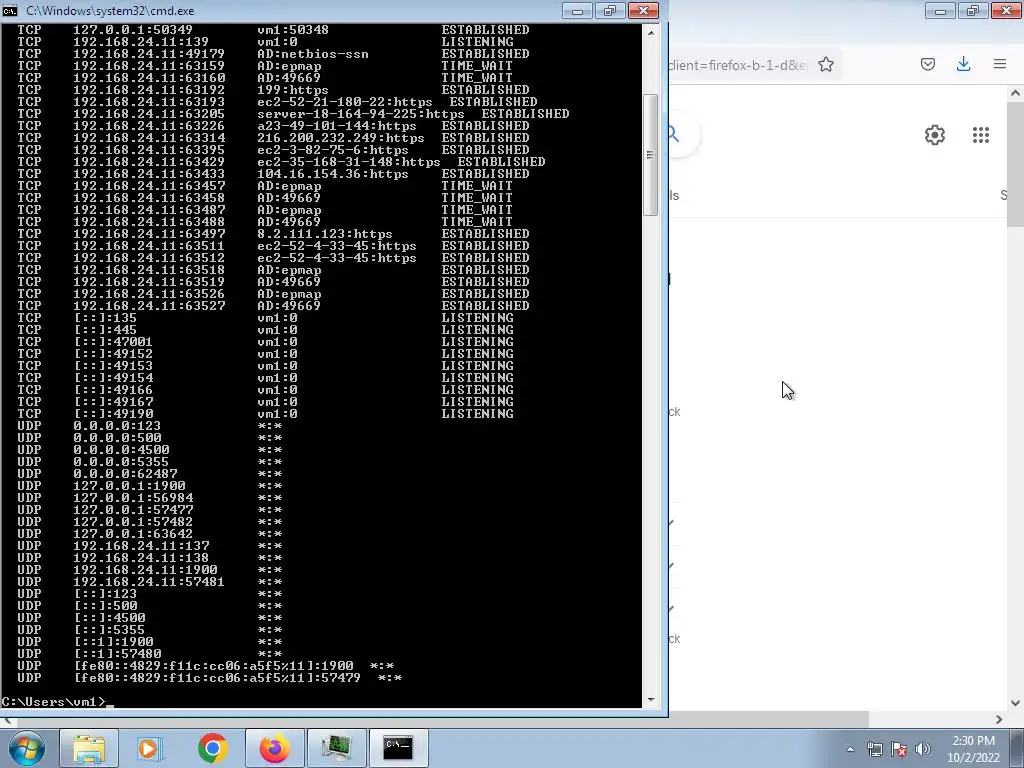Show hidden system tray icons
The width and height of the screenshot is (1024, 768).
[850, 749]
